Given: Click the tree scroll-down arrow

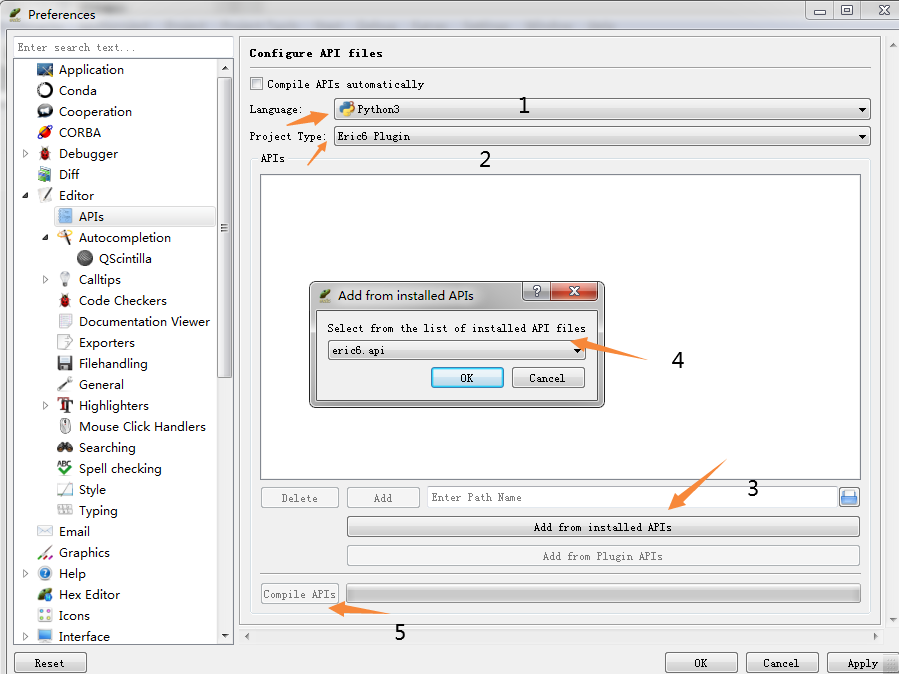Looking at the screenshot, I should click(225, 636).
